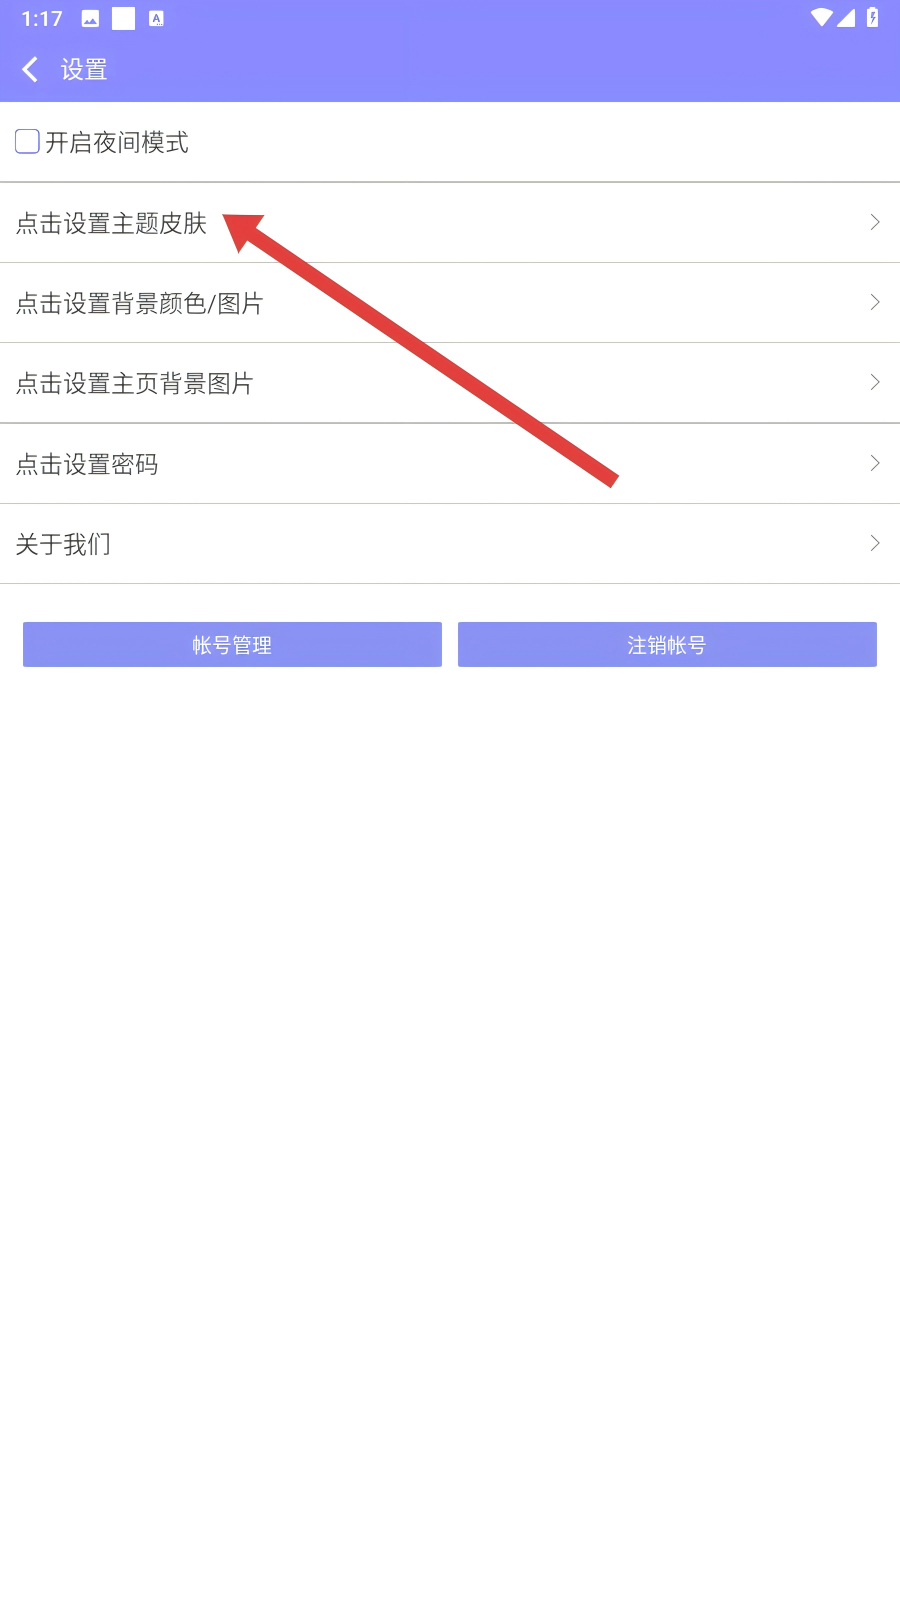Expand chevron beside 点击设置主页背景图片
The width and height of the screenshot is (900, 1600).
[x=875, y=382]
